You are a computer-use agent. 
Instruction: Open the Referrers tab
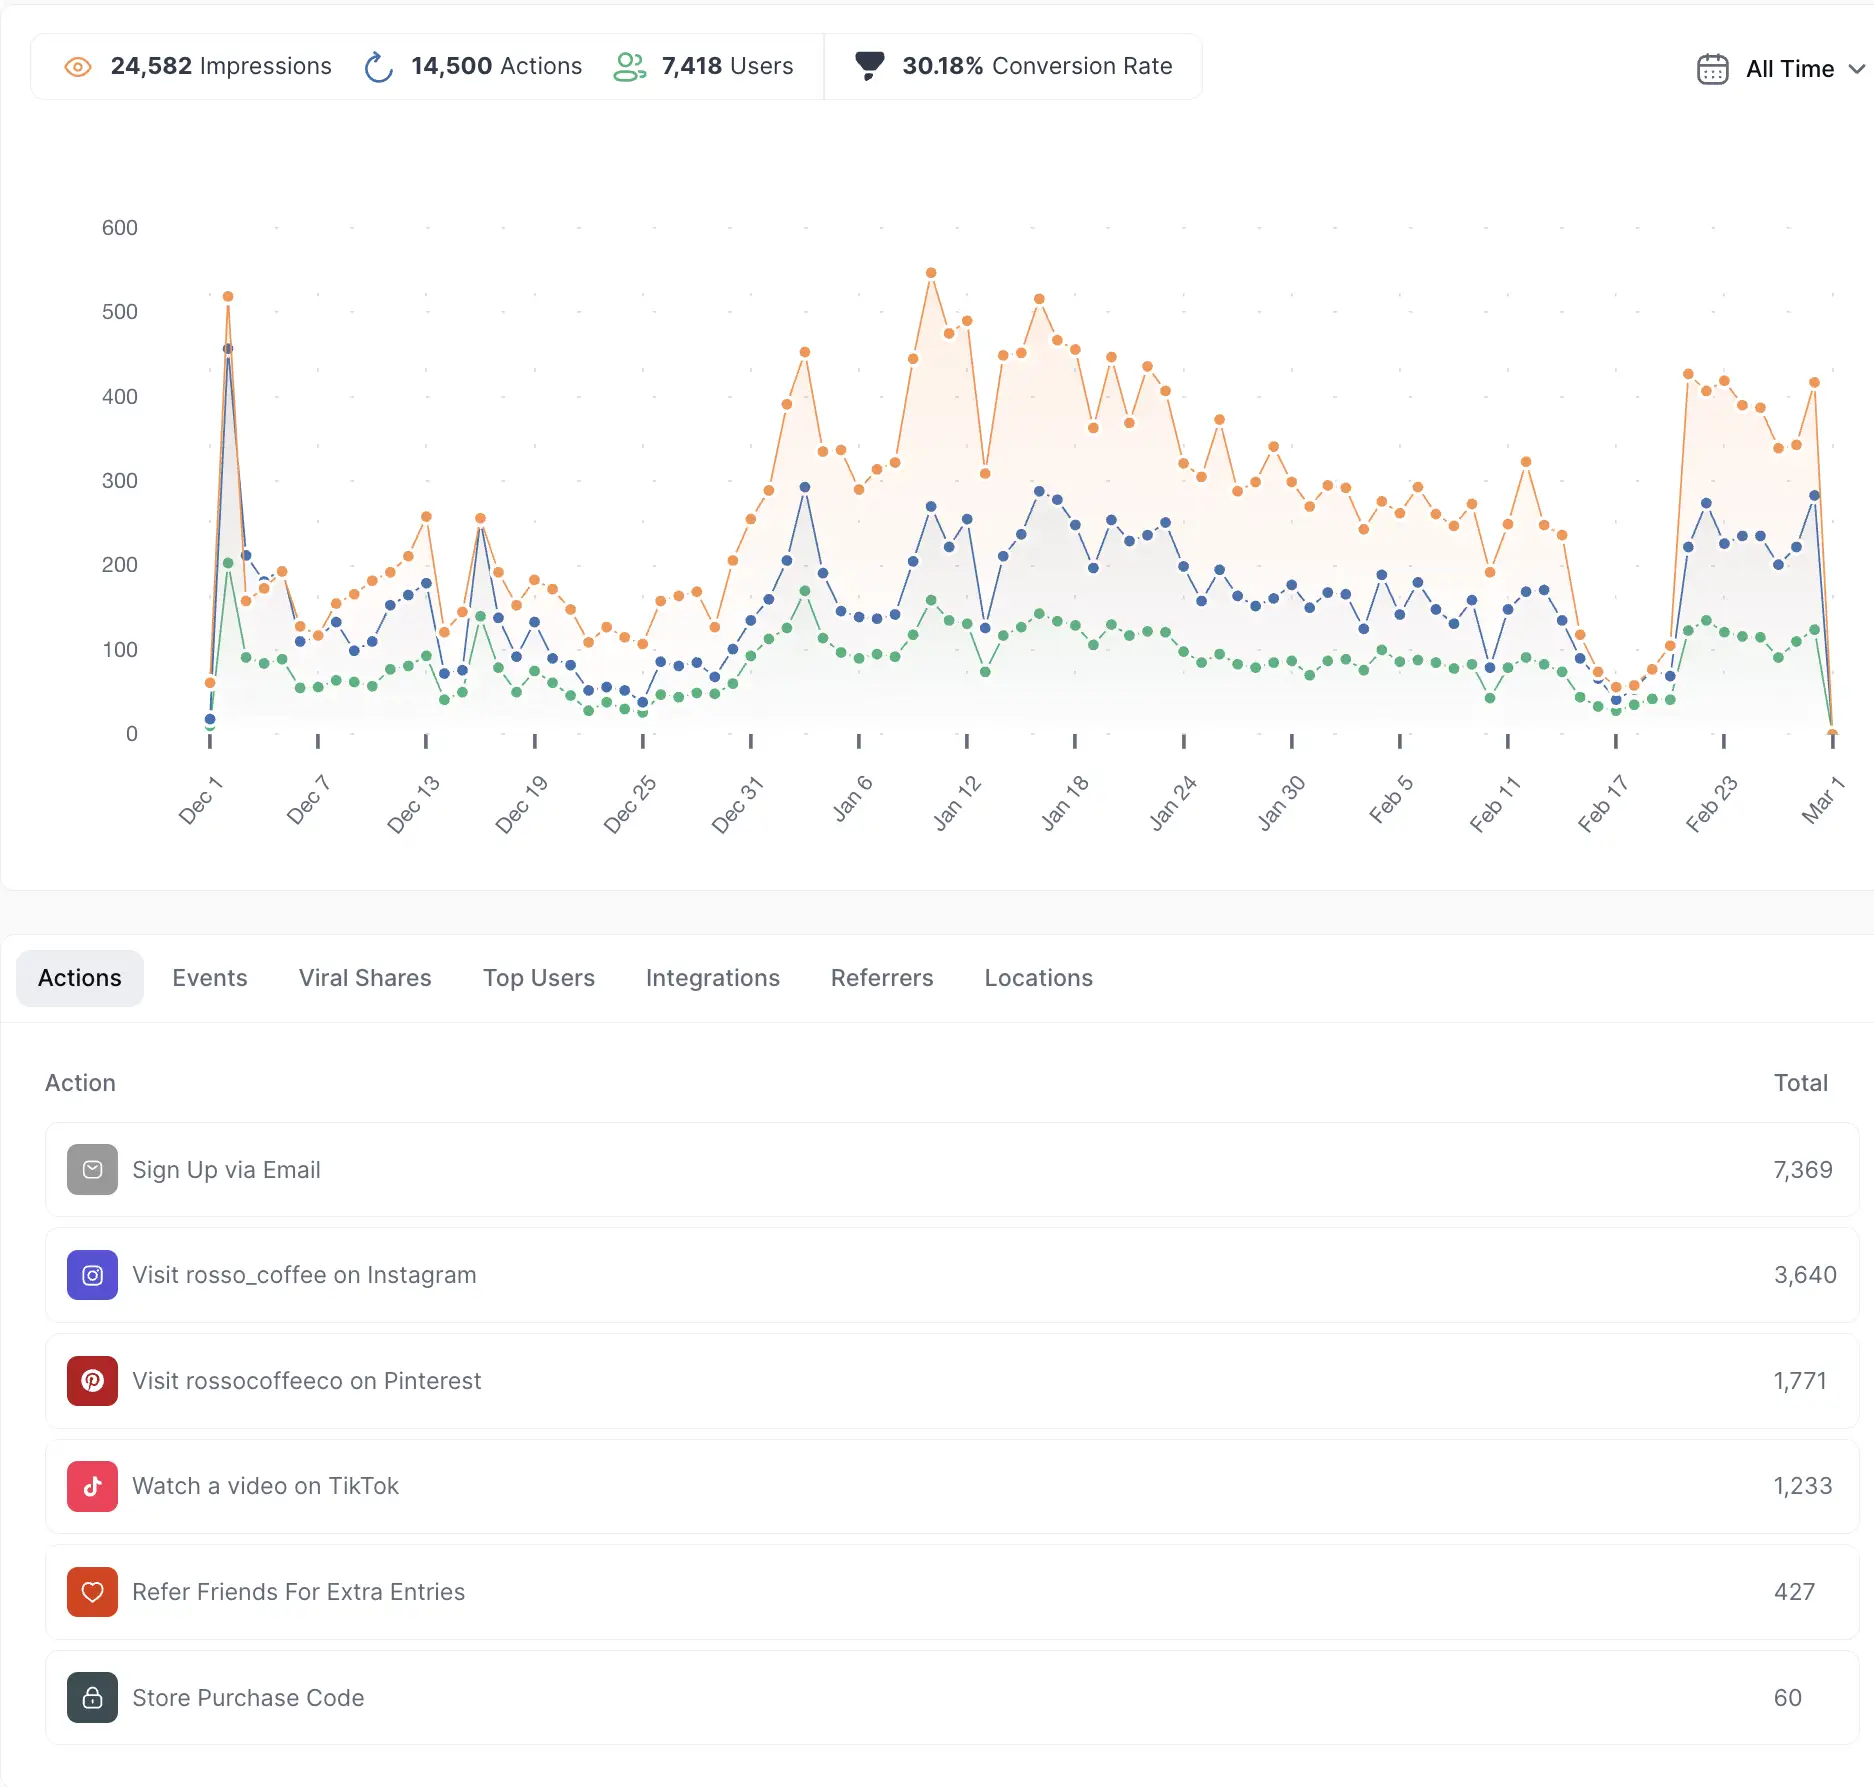point(882,978)
